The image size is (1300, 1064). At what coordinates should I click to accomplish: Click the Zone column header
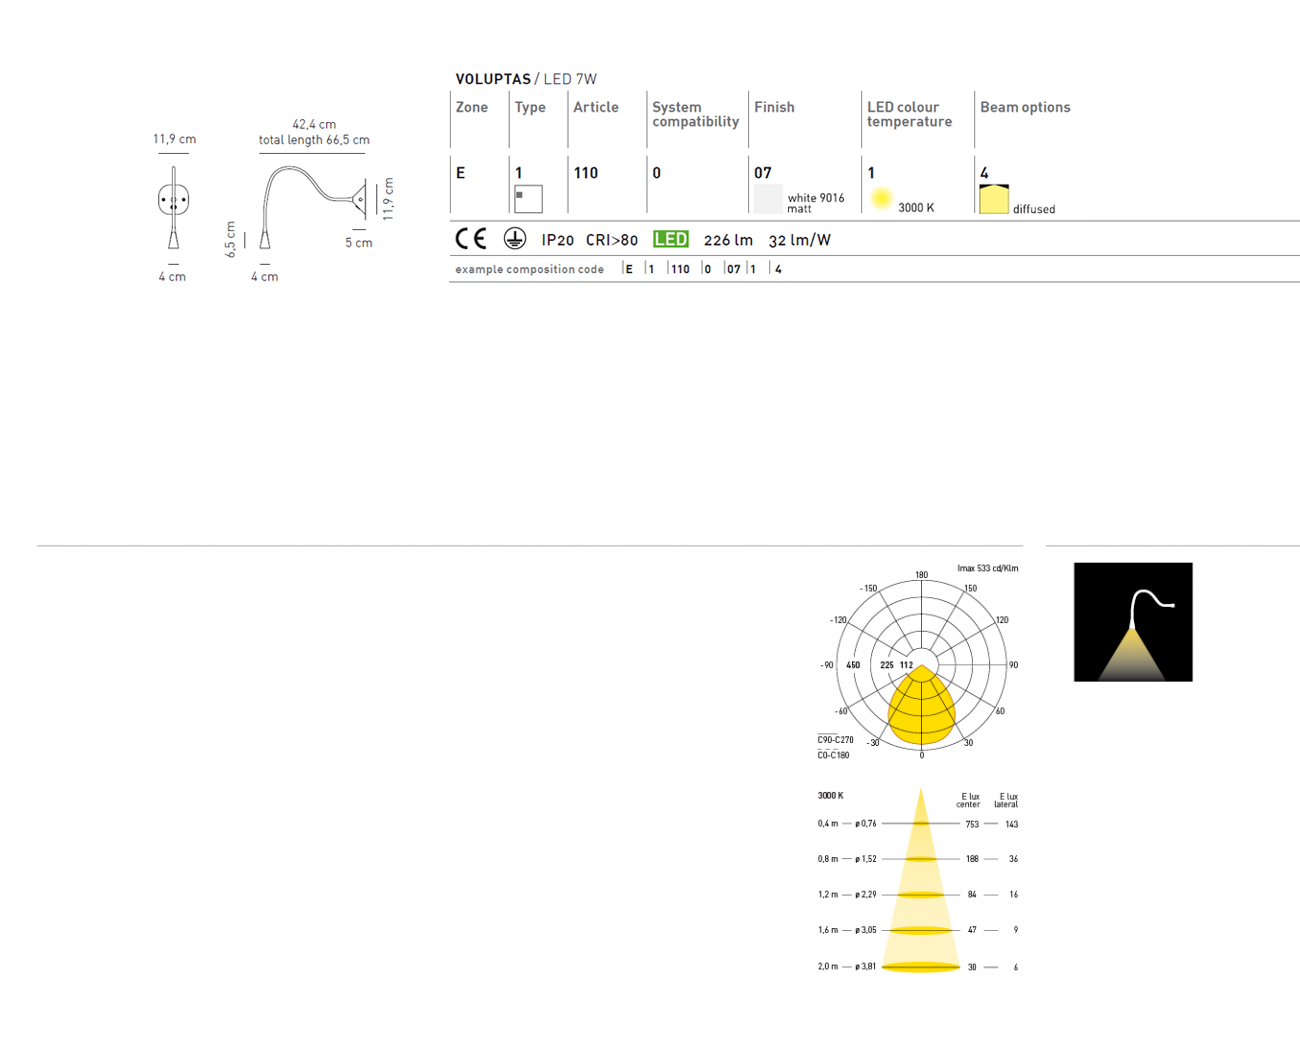(472, 107)
